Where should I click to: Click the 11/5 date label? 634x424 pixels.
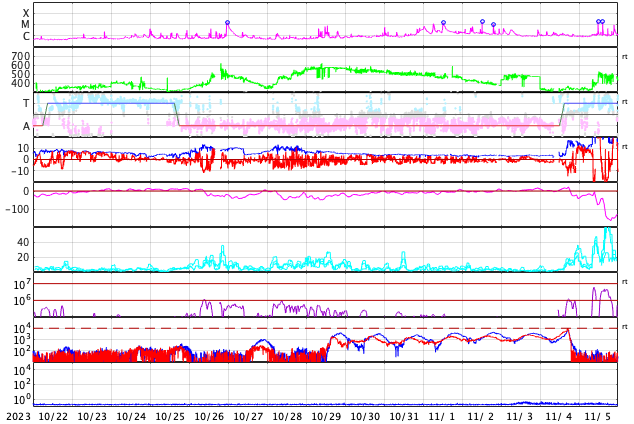[x=598, y=417]
